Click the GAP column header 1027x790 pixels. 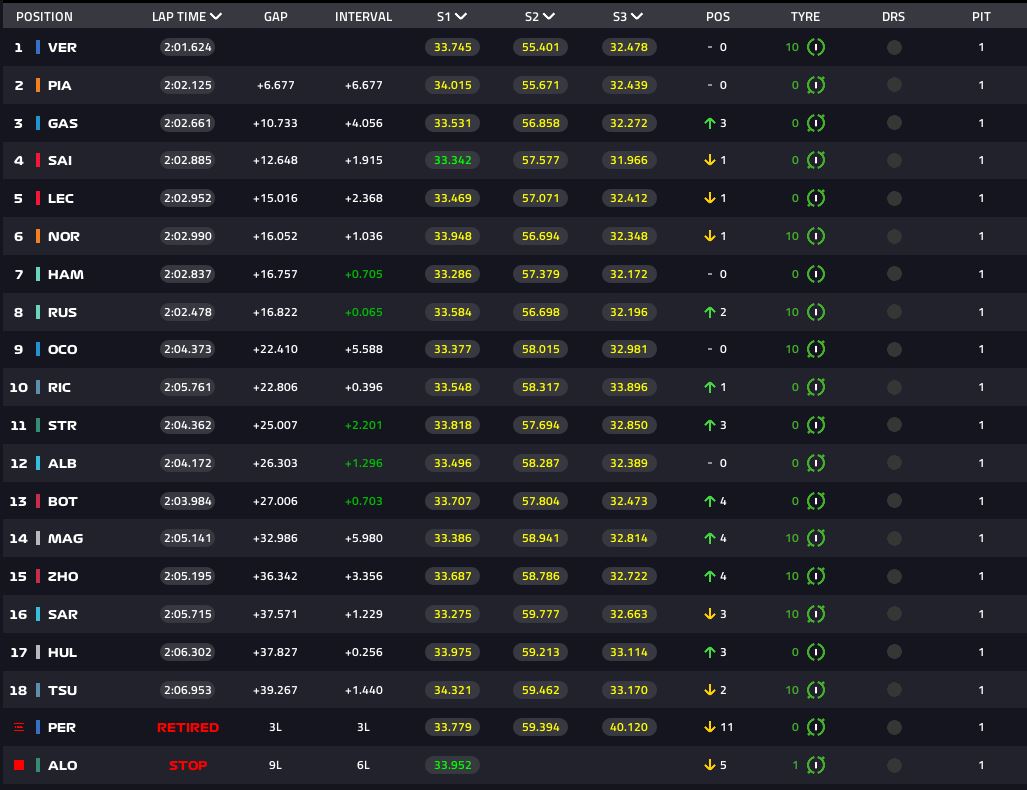coord(275,17)
